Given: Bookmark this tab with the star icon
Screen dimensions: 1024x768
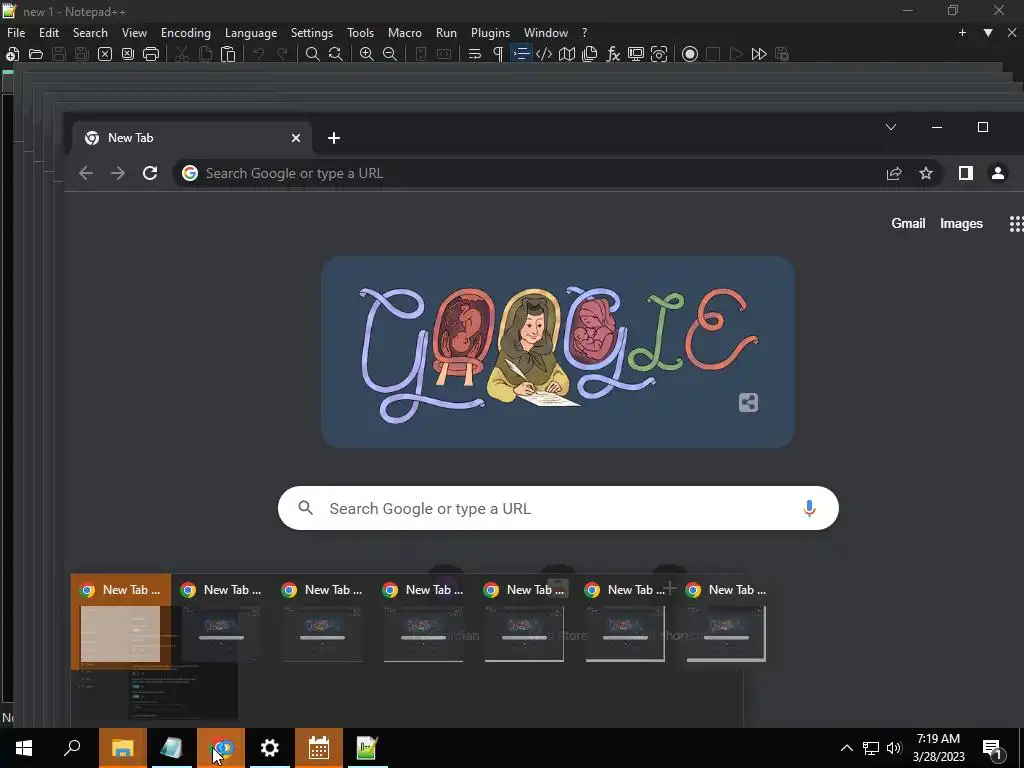Looking at the screenshot, I should [926, 173].
